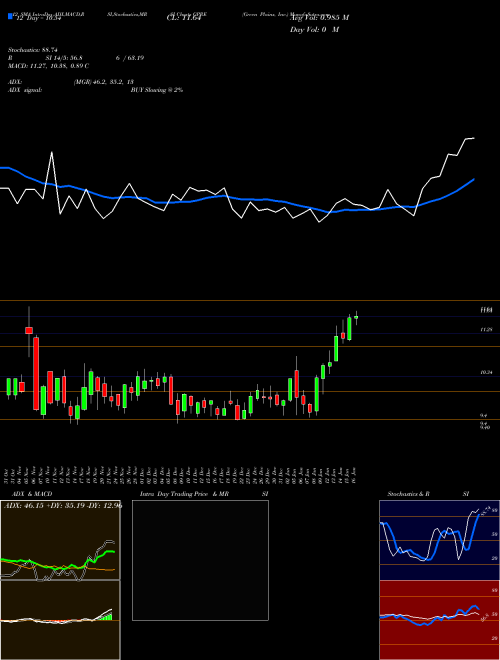This screenshot has height=660, width=500.
Task: Open the red-background RSI chart thumbnail
Action: click(439, 620)
